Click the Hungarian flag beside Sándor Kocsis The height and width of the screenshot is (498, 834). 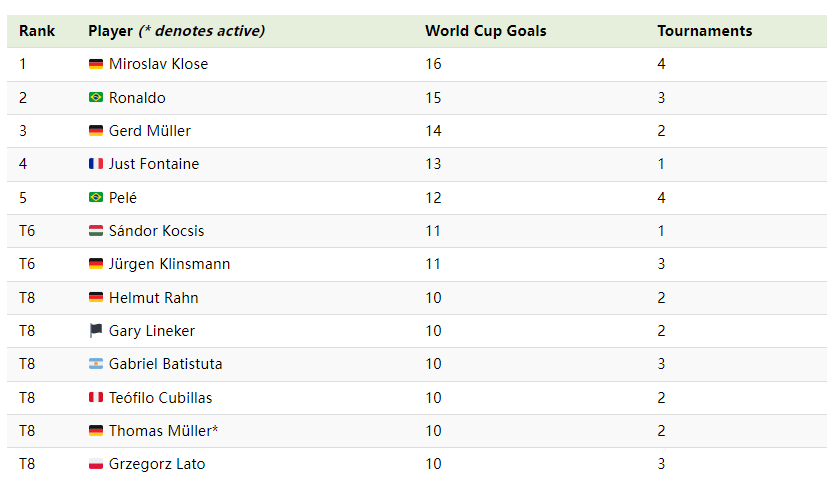pyautogui.click(x=96, y=231)
